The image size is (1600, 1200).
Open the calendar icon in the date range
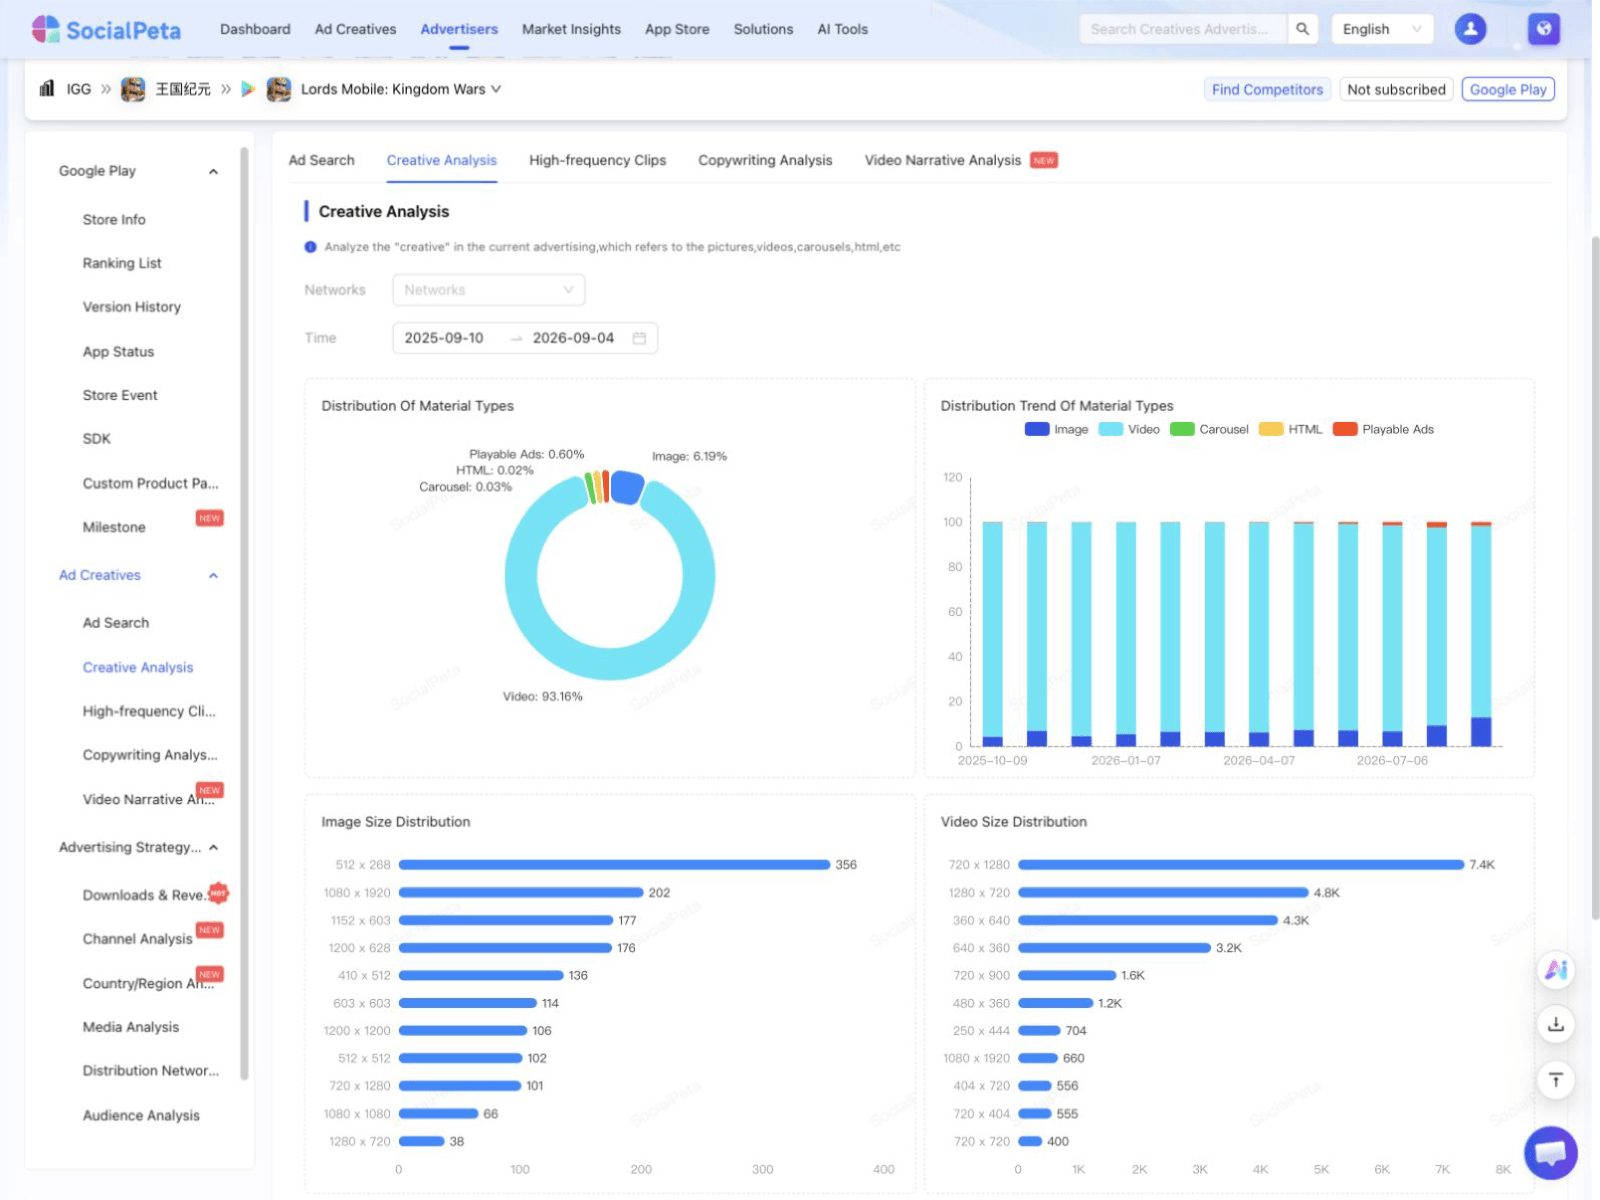click(x=639, y=338)
